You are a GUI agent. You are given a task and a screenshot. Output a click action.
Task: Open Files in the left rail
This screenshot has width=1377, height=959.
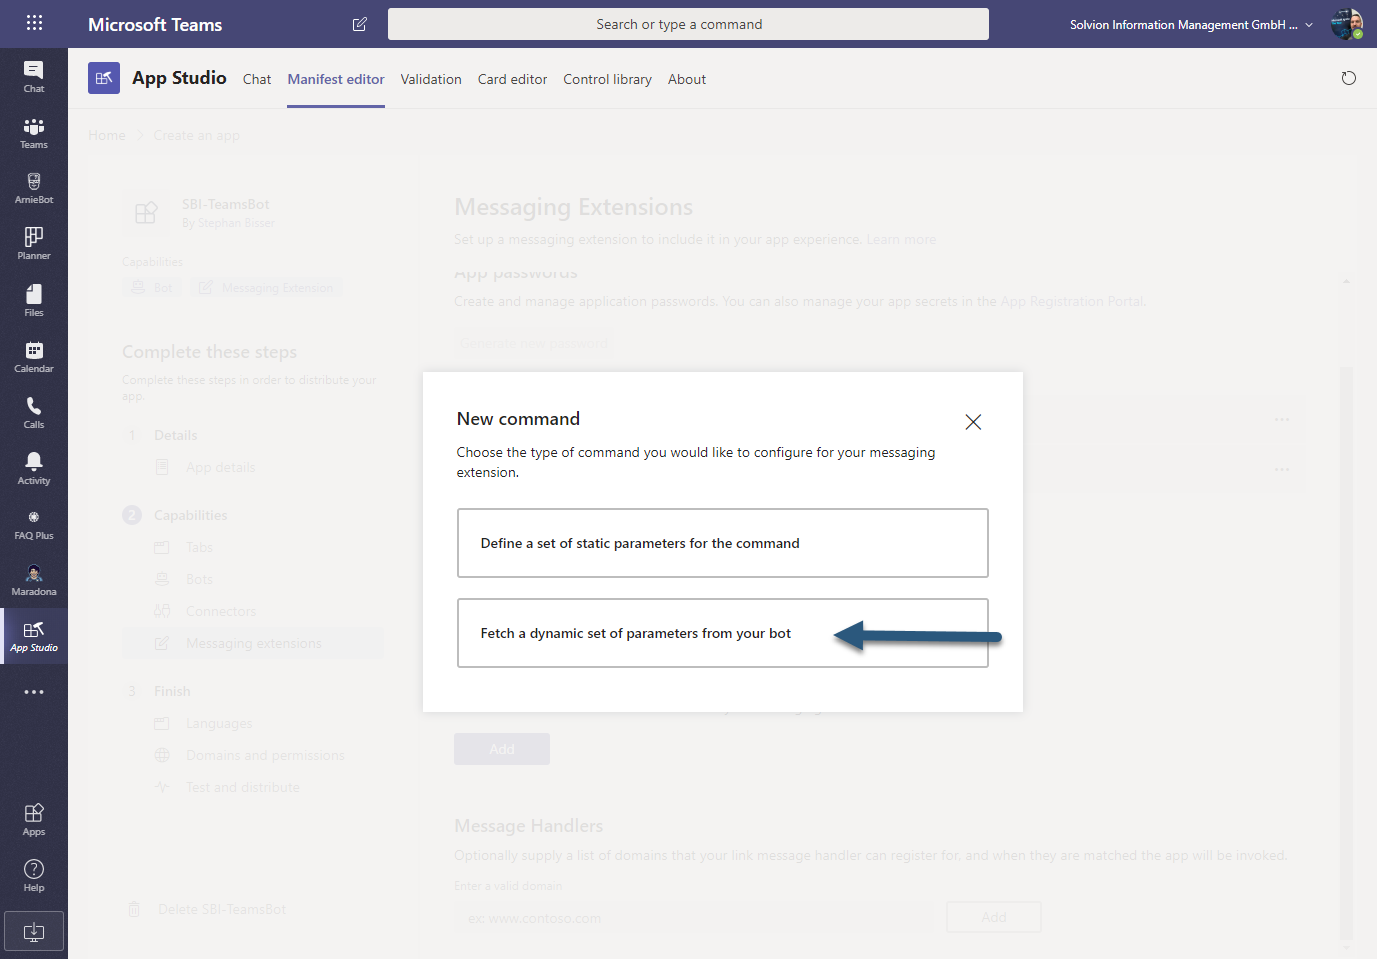(34, 300)
